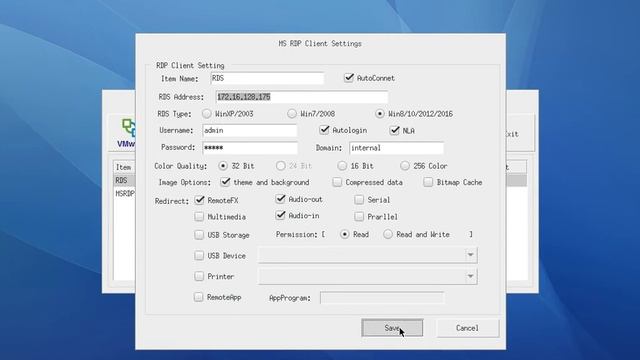Uncheck RemoteFX redirect
Image resolution: width=640 pixels, height=360 pixels.
point(199,200)
